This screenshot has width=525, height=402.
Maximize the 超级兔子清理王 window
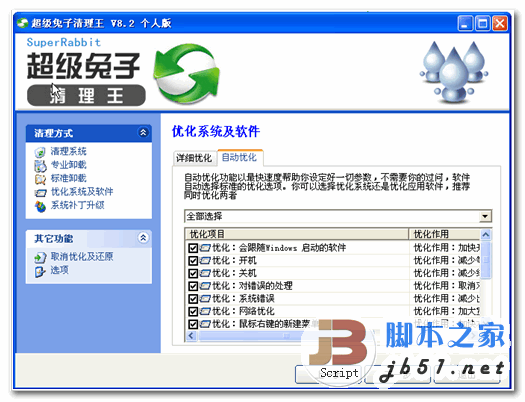tap(482, 23)
